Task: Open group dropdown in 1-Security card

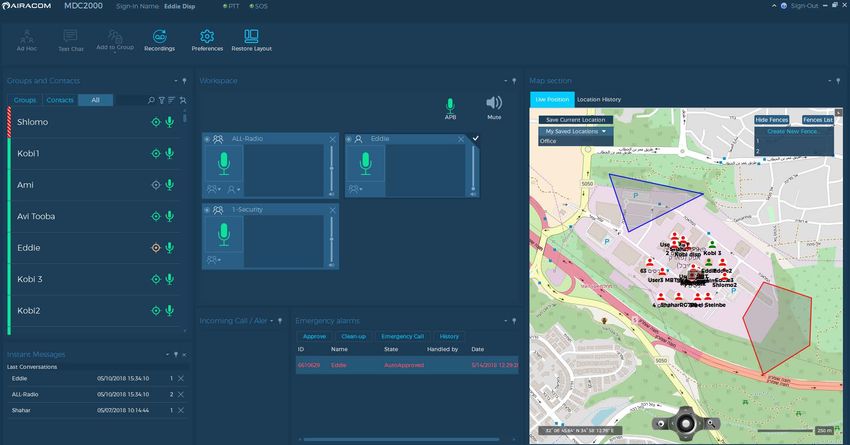Action: 214,260
